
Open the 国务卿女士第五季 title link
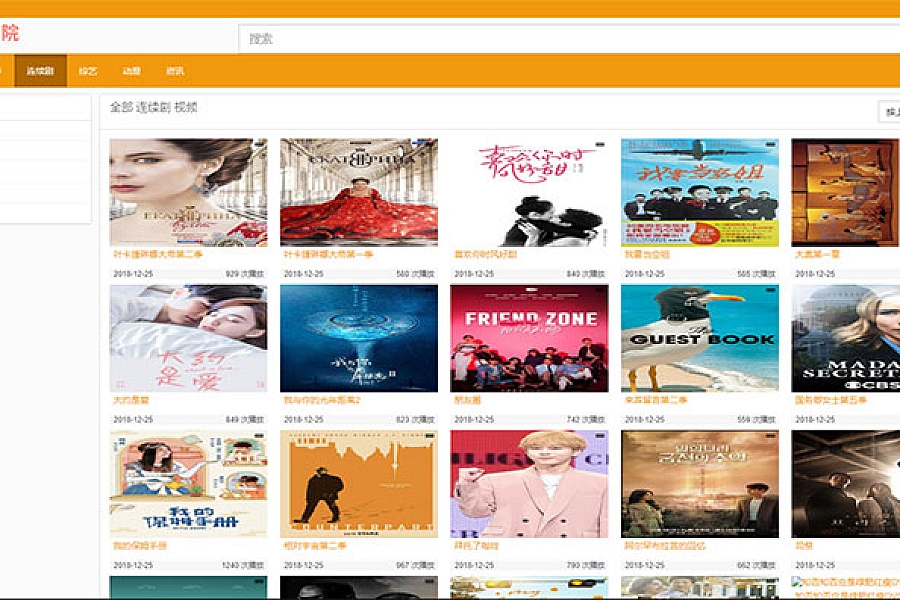pyautogui.click(x=831, y=400)
